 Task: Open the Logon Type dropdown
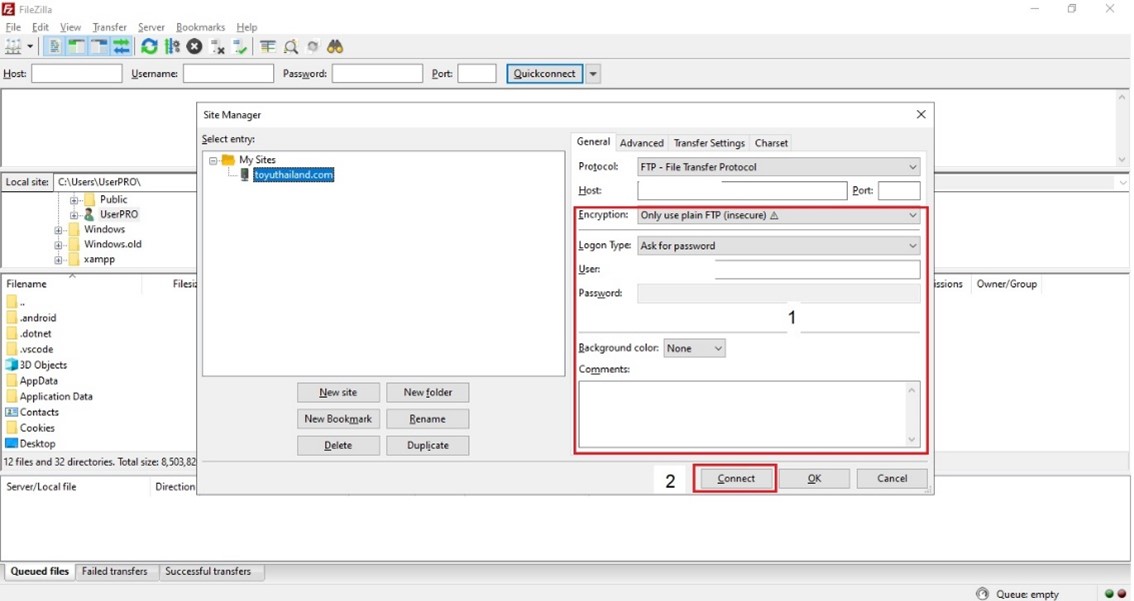tap(779, 246)
